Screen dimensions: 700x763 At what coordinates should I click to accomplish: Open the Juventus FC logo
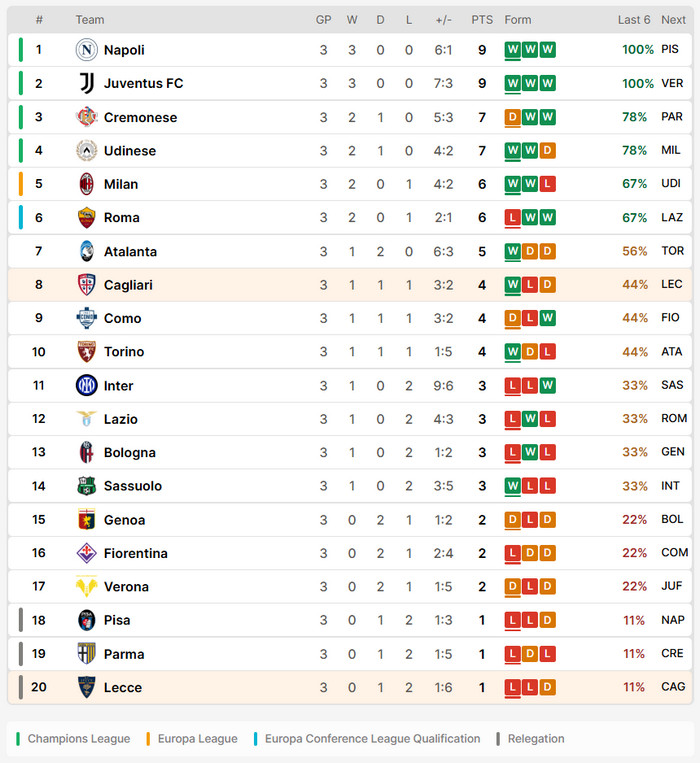click(87, 83)
